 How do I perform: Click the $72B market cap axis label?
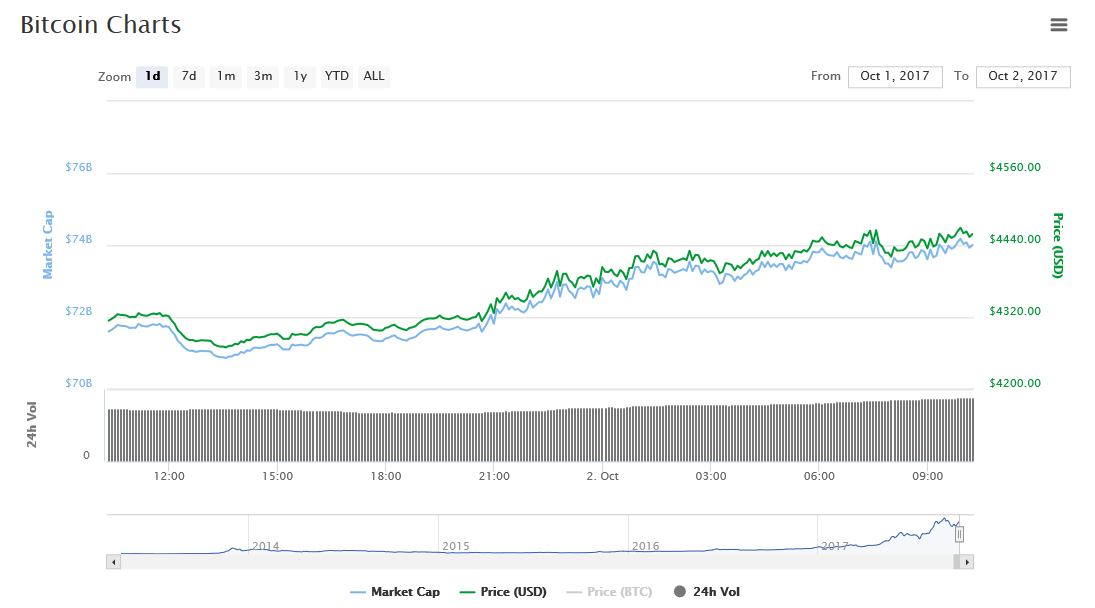tap(79, 311)
